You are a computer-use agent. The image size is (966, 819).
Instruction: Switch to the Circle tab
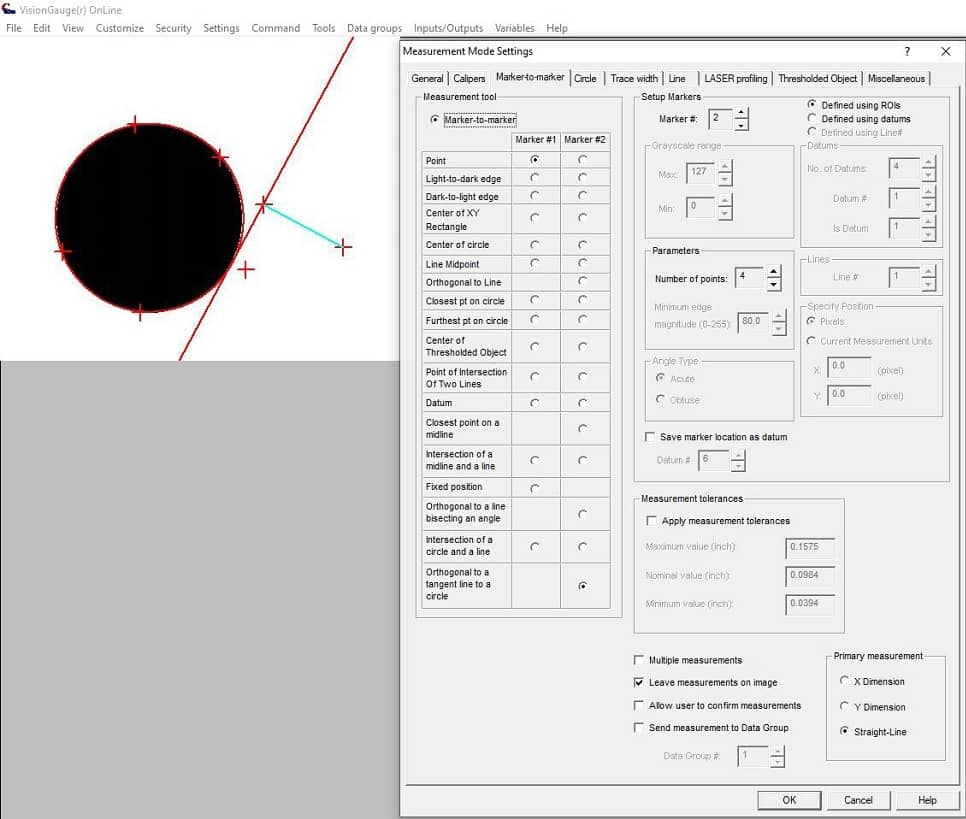tap(585, 78)
